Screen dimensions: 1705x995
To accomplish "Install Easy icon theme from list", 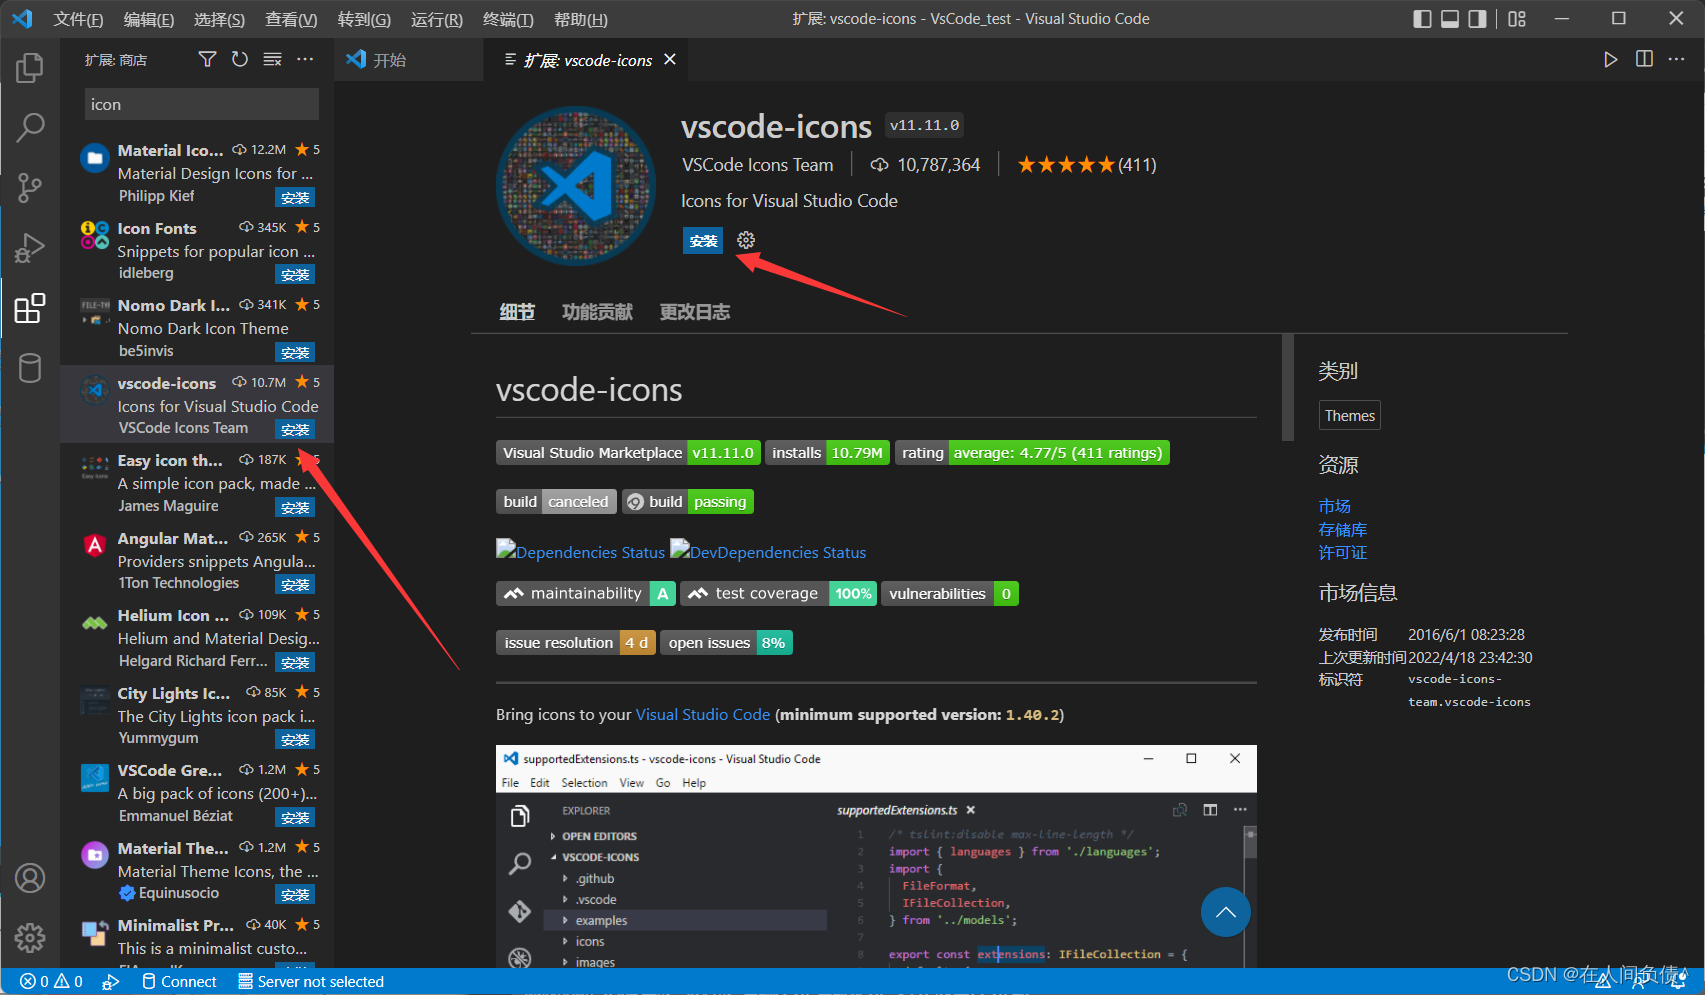I will click(295, 507).
